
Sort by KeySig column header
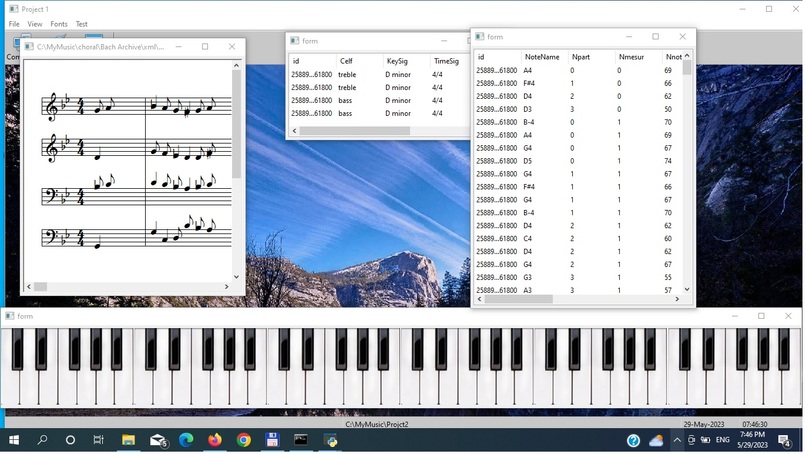click(397, 61)
